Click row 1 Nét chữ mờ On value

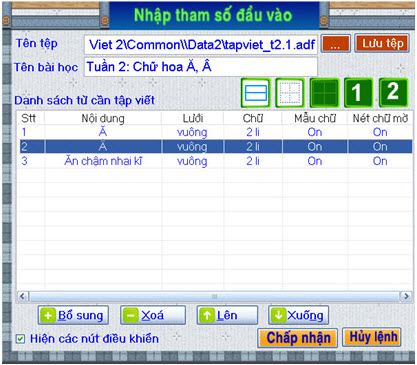pyautogui.click(x=380, y=132)
